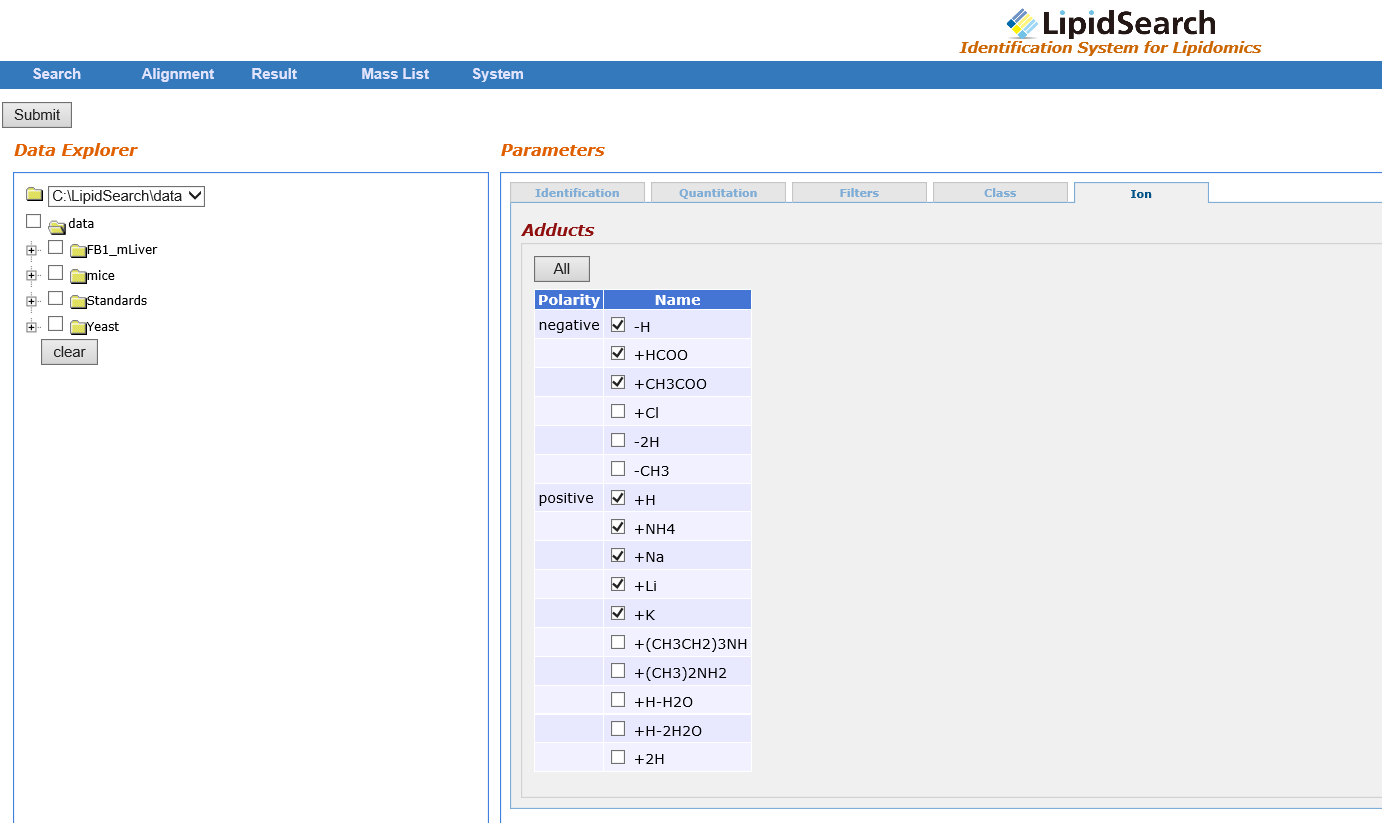Switch to the Class tab
The height and width of the screenshot is (823, 1382).
[x=1000, y=193]
